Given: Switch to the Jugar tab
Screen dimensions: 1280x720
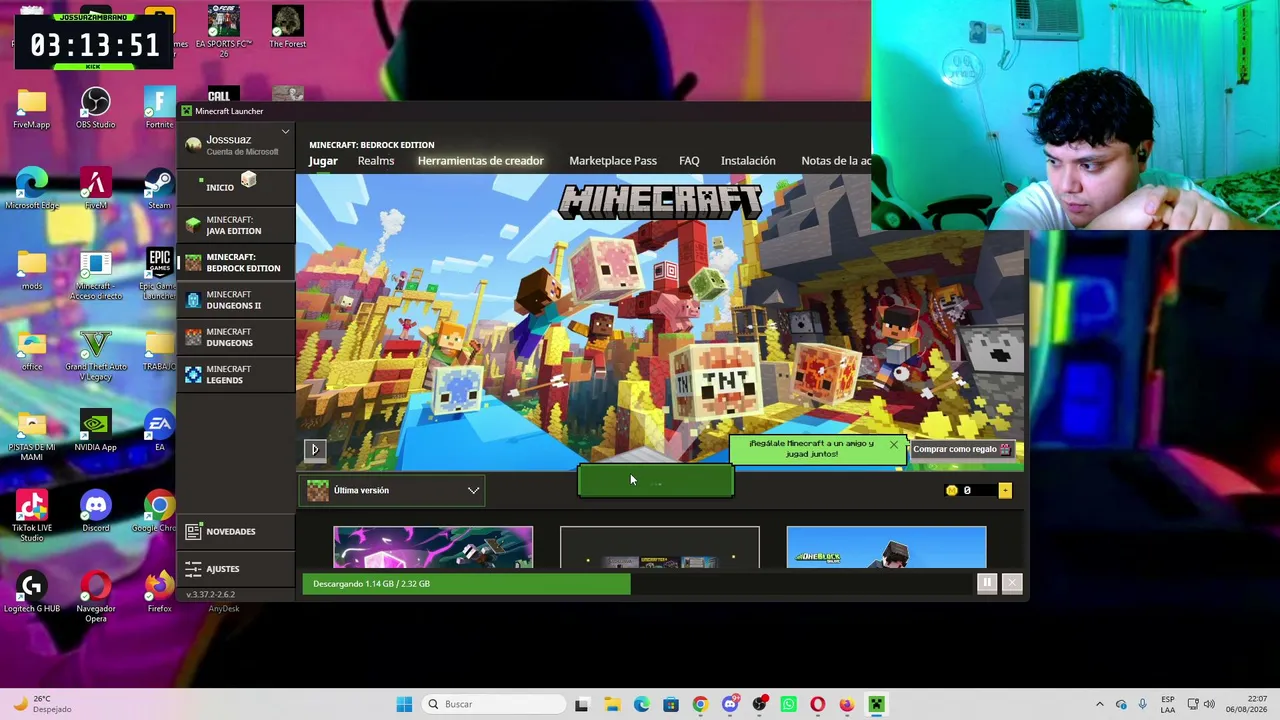Looking at the screenshot, I should [x=323, y=161].
